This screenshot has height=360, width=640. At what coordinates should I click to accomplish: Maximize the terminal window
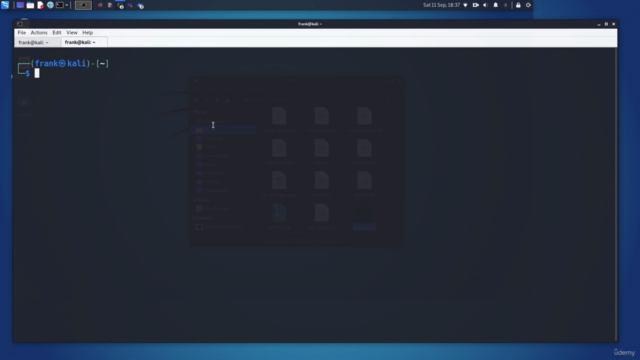point(606,24)
